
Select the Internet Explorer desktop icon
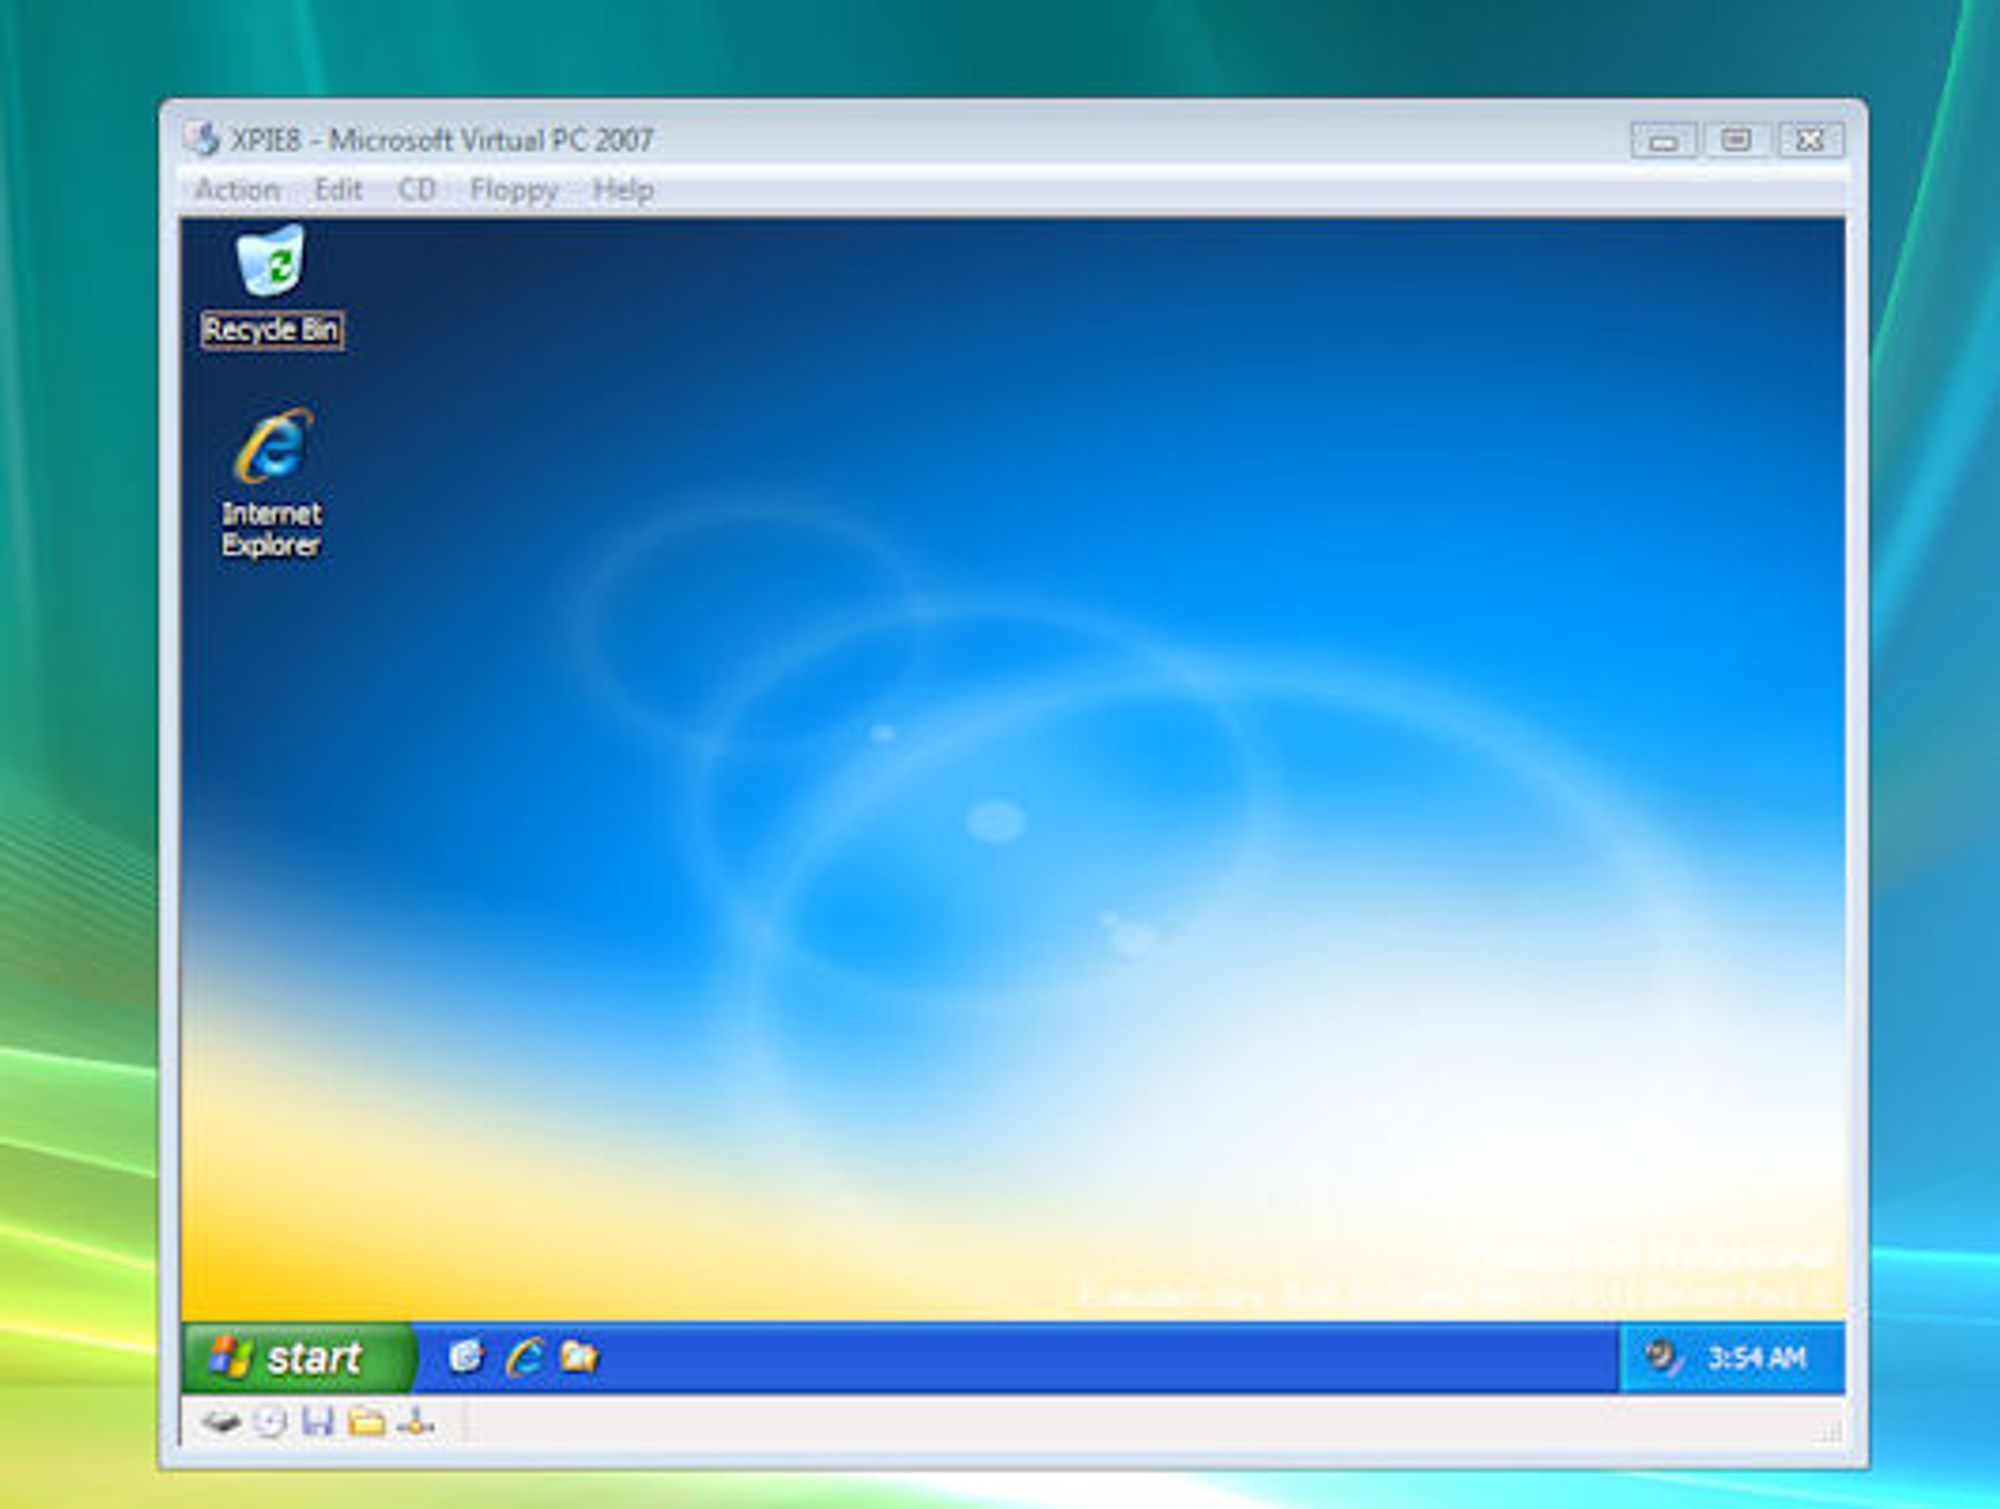pyautogui.click(x=272, y=482)
